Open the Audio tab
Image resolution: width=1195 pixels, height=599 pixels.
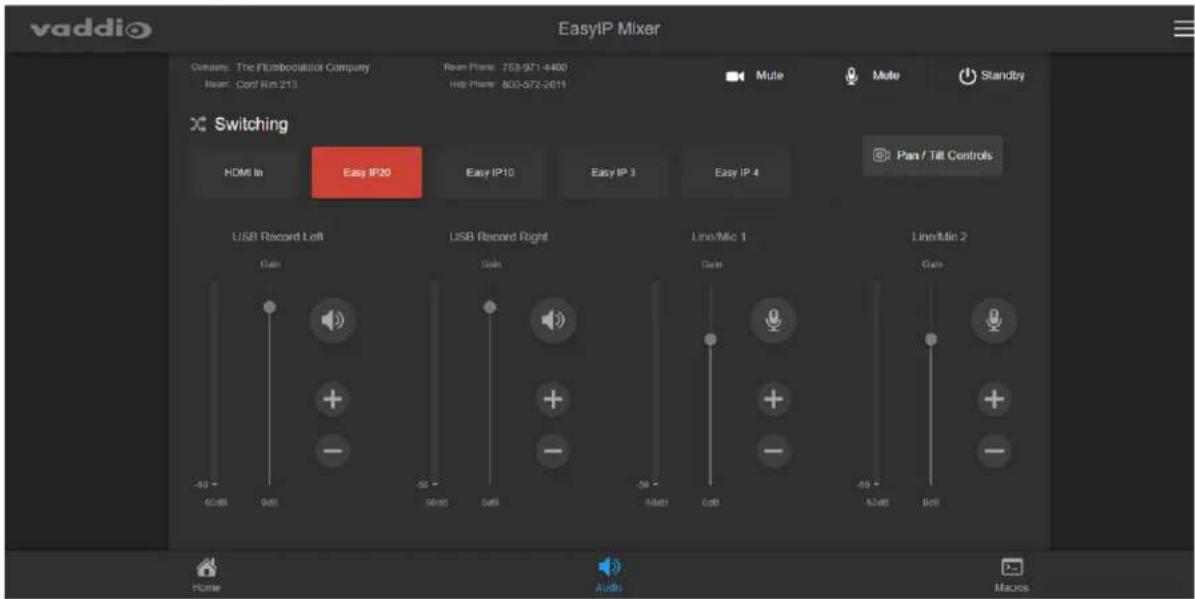[x=608, y=575]
